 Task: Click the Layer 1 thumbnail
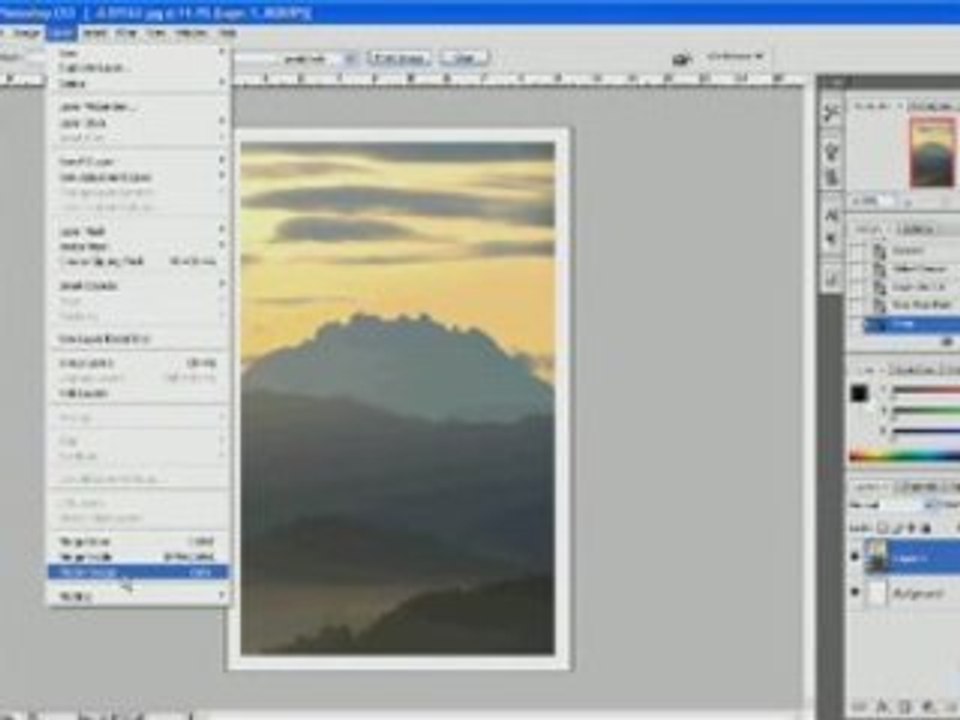tap(877, 557)
